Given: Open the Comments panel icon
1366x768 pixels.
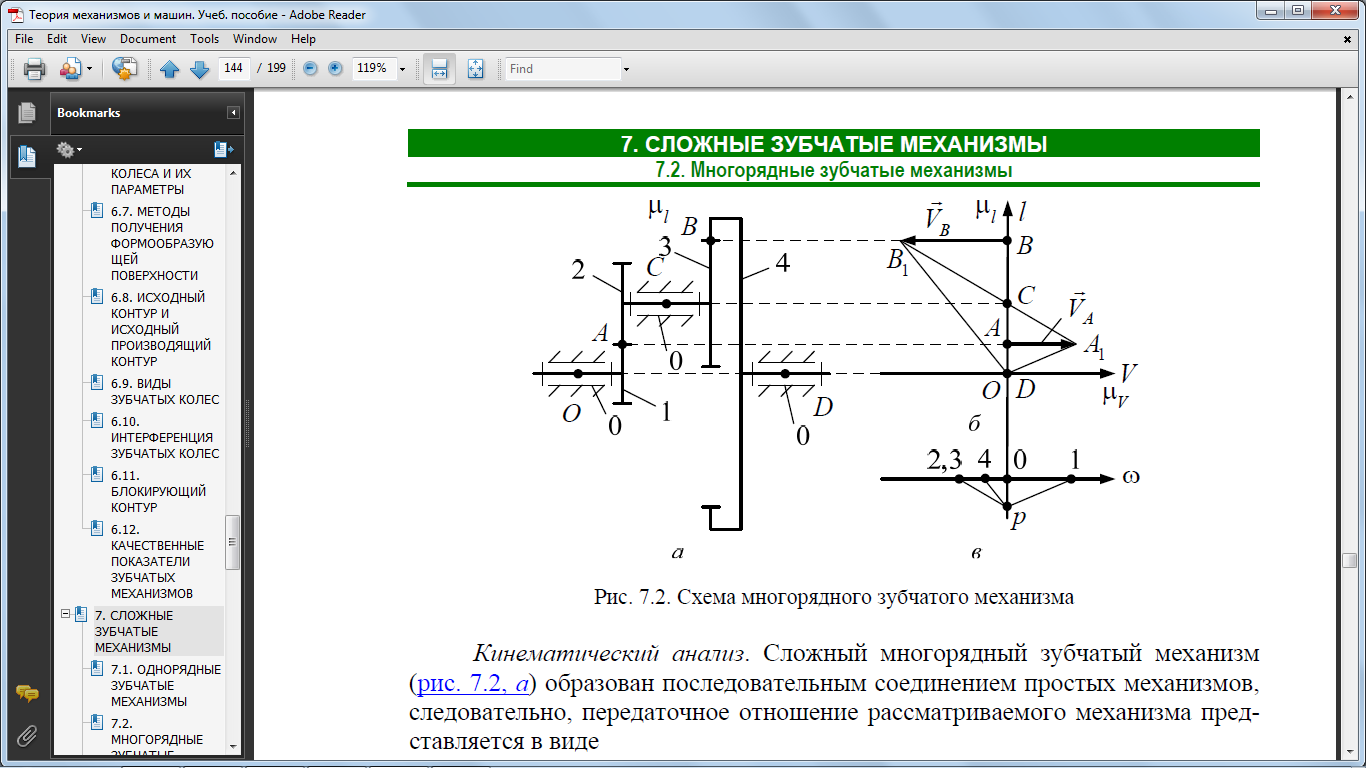Looking at the screenshot, I should tap(27, 693).
